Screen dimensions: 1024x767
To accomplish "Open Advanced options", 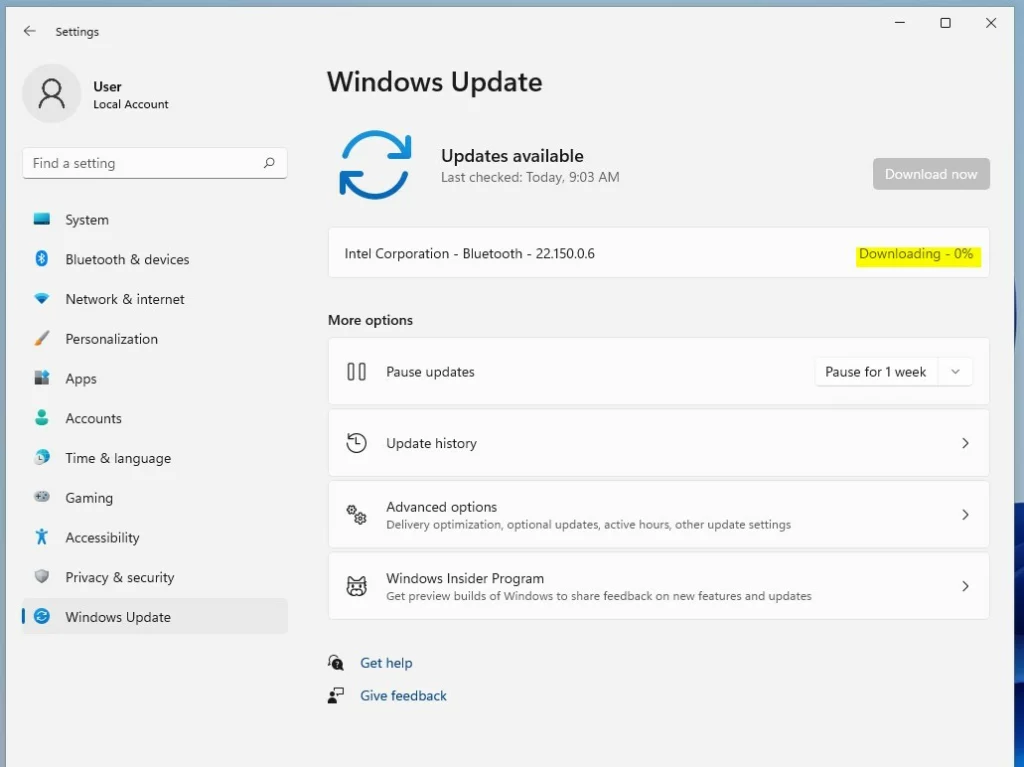I will (658, 515).
